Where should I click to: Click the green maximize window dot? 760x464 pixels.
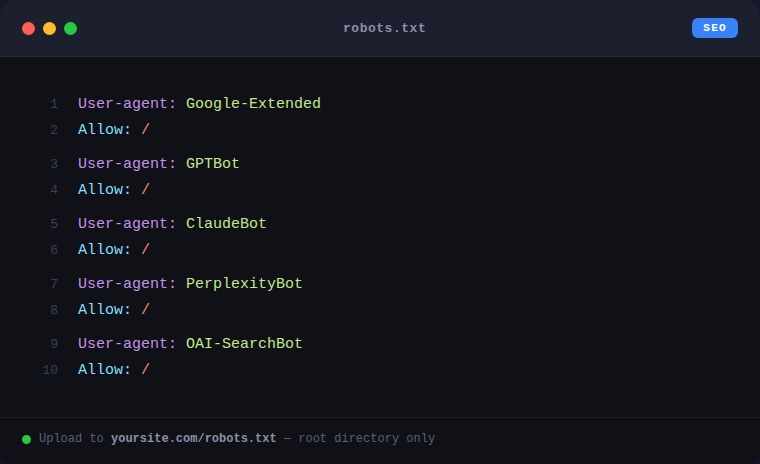click(x=70, y=29)
